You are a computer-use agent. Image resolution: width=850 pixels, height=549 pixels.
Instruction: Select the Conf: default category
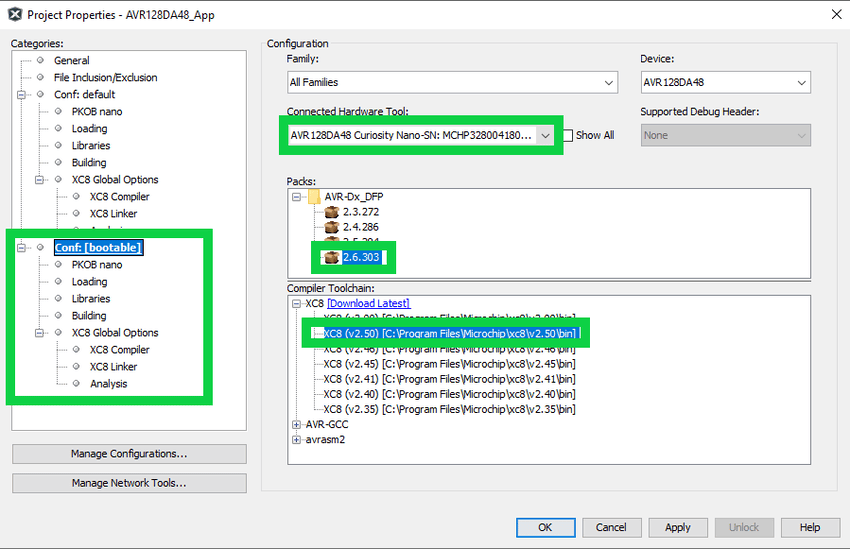point(85,94)
